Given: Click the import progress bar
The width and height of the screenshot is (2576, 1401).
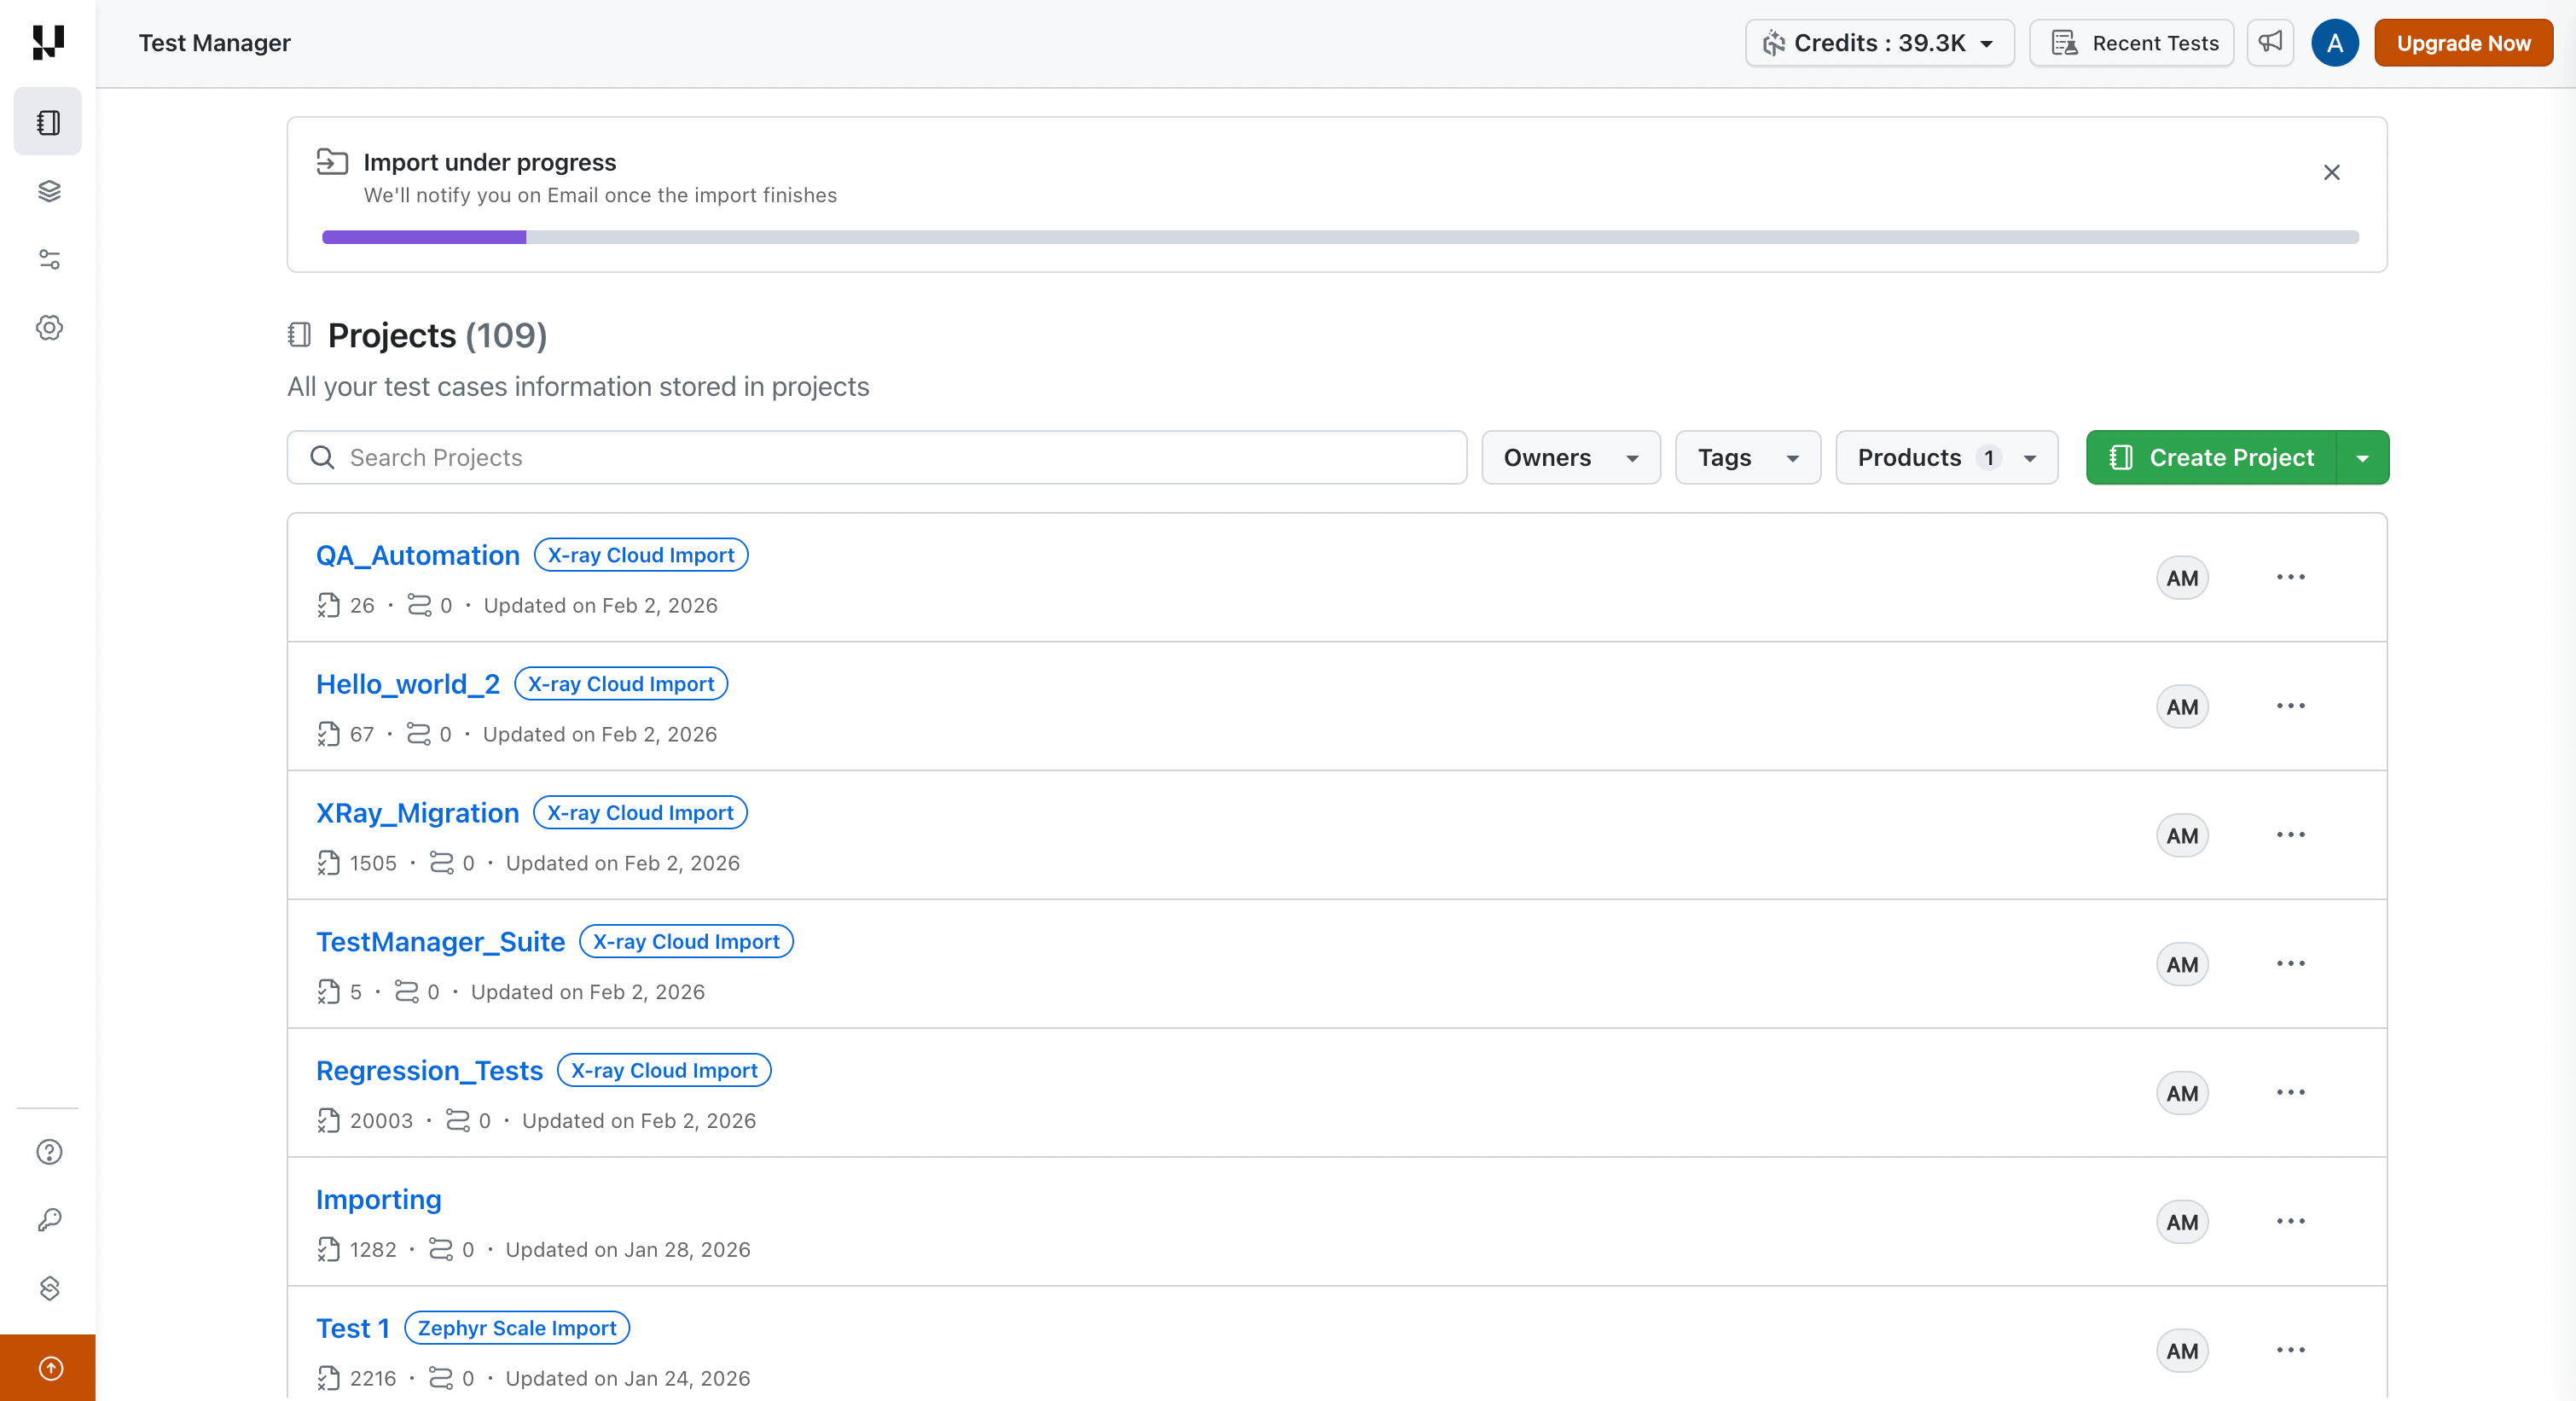Looking at the screenshot, I should [x=1340, y=237].
